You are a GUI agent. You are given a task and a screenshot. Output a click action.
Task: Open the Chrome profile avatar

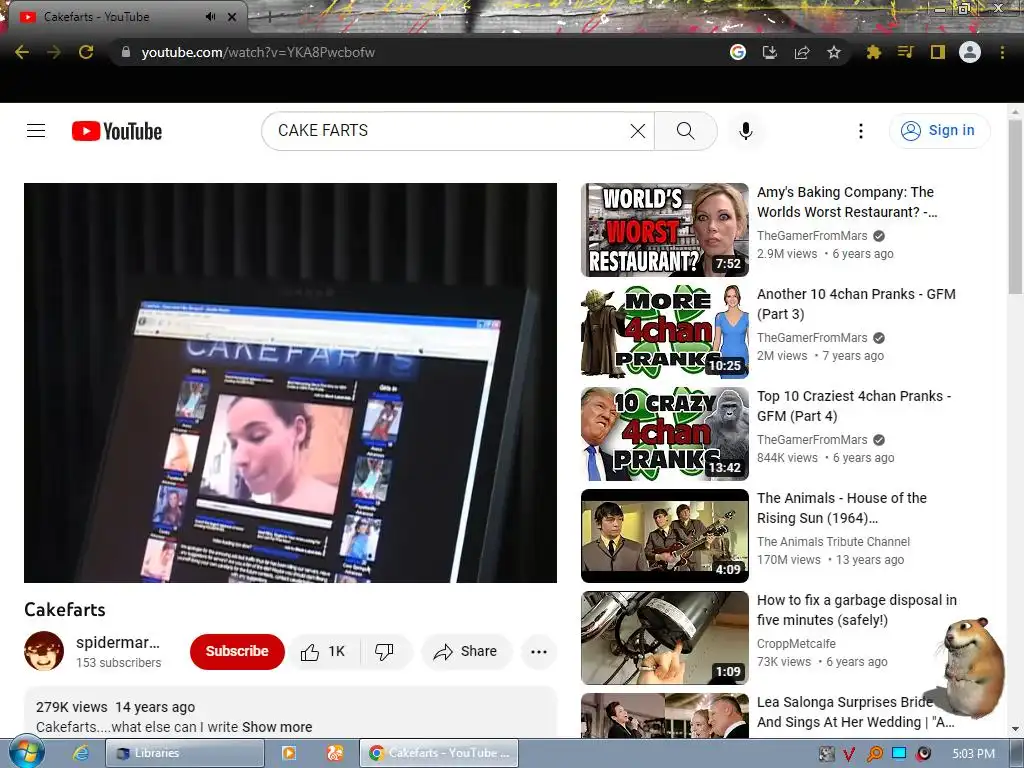970,52
